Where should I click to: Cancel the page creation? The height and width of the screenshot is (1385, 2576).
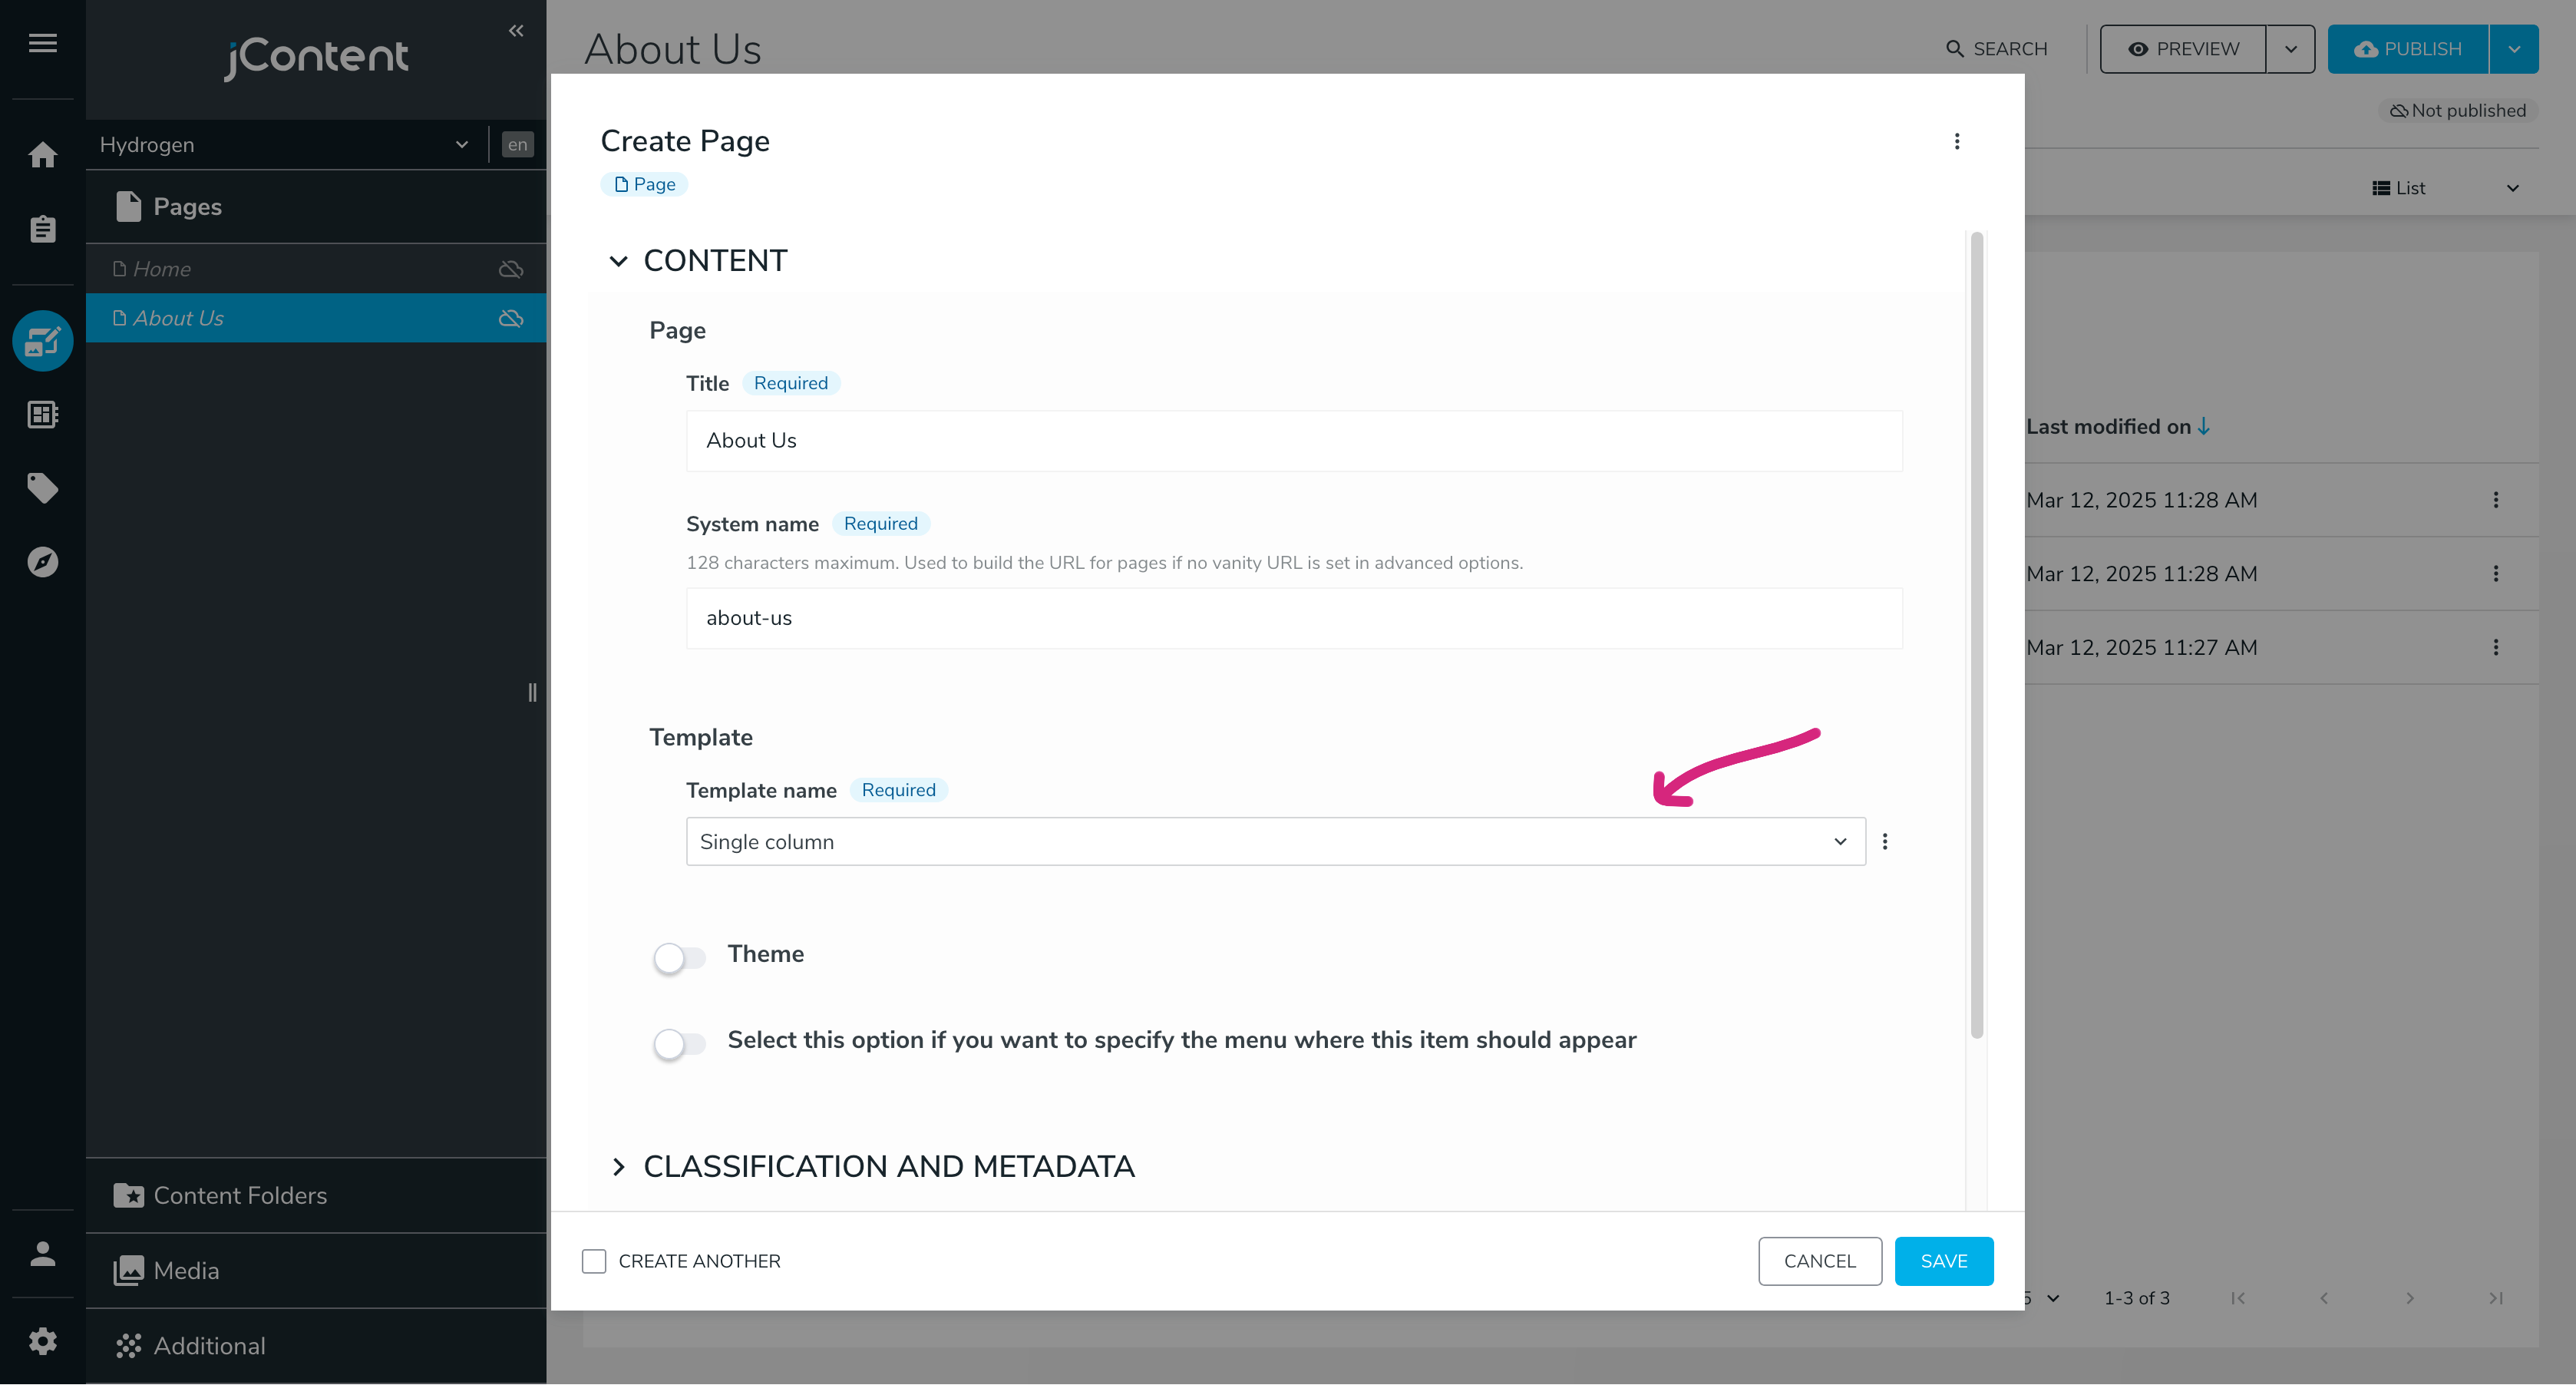tap(1819, 1261)
